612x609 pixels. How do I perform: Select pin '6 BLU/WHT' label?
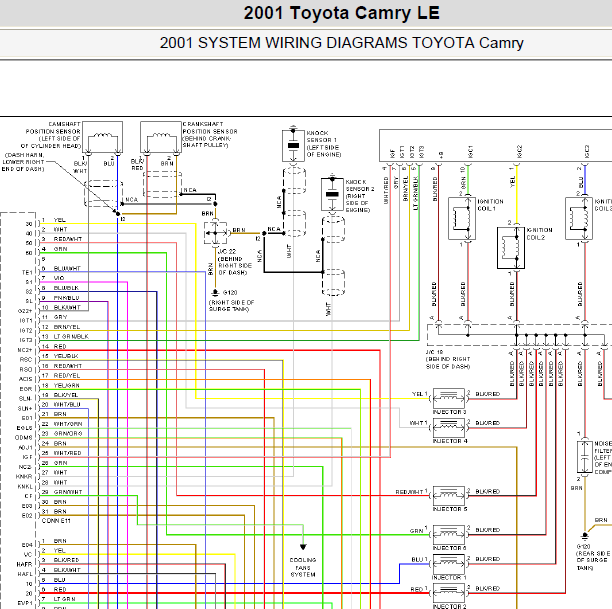pos(61,268)
